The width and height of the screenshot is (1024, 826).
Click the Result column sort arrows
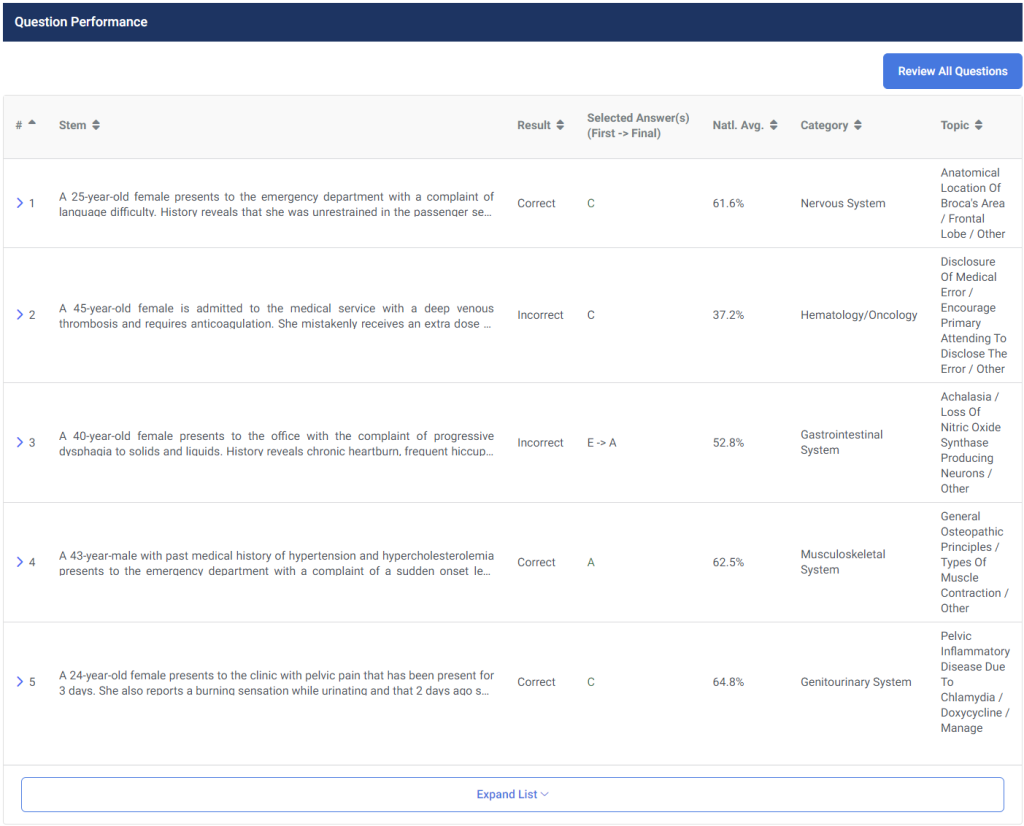(560, 125)
